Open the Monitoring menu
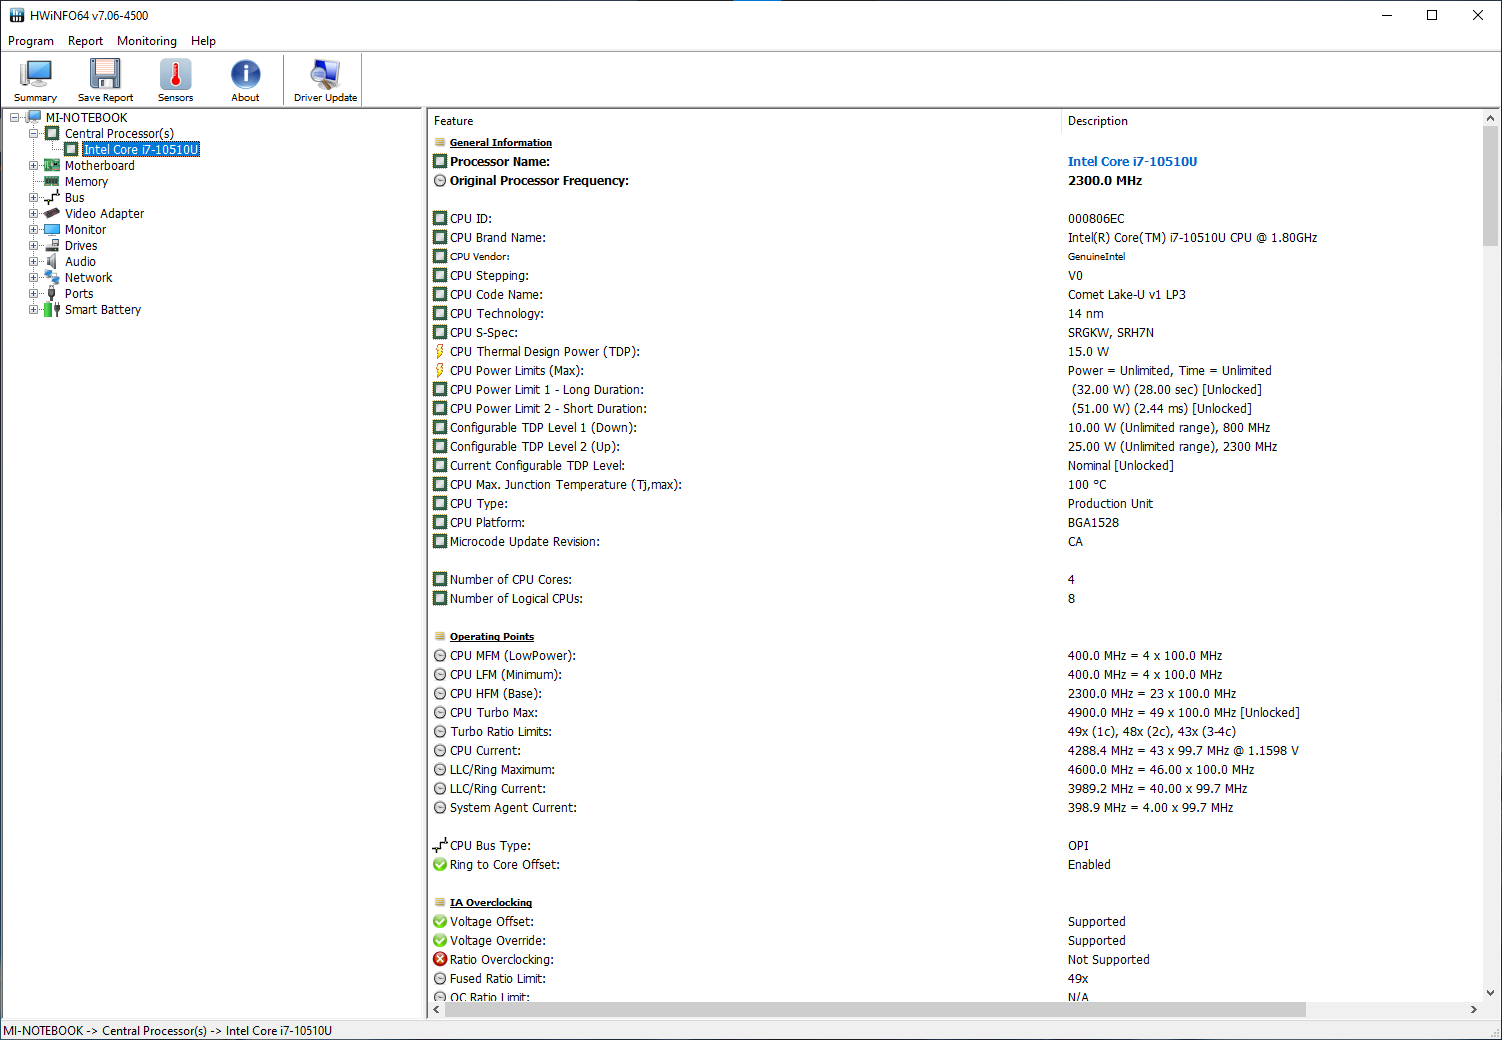1502x1040 pixels. tap(147, 41)
